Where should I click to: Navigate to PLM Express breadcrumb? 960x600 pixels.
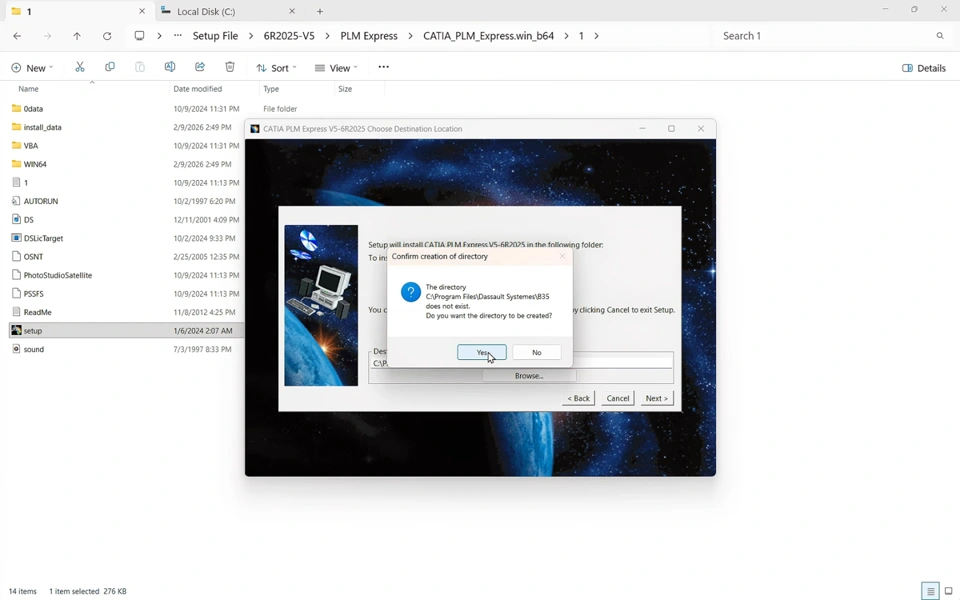coord(369,36)
